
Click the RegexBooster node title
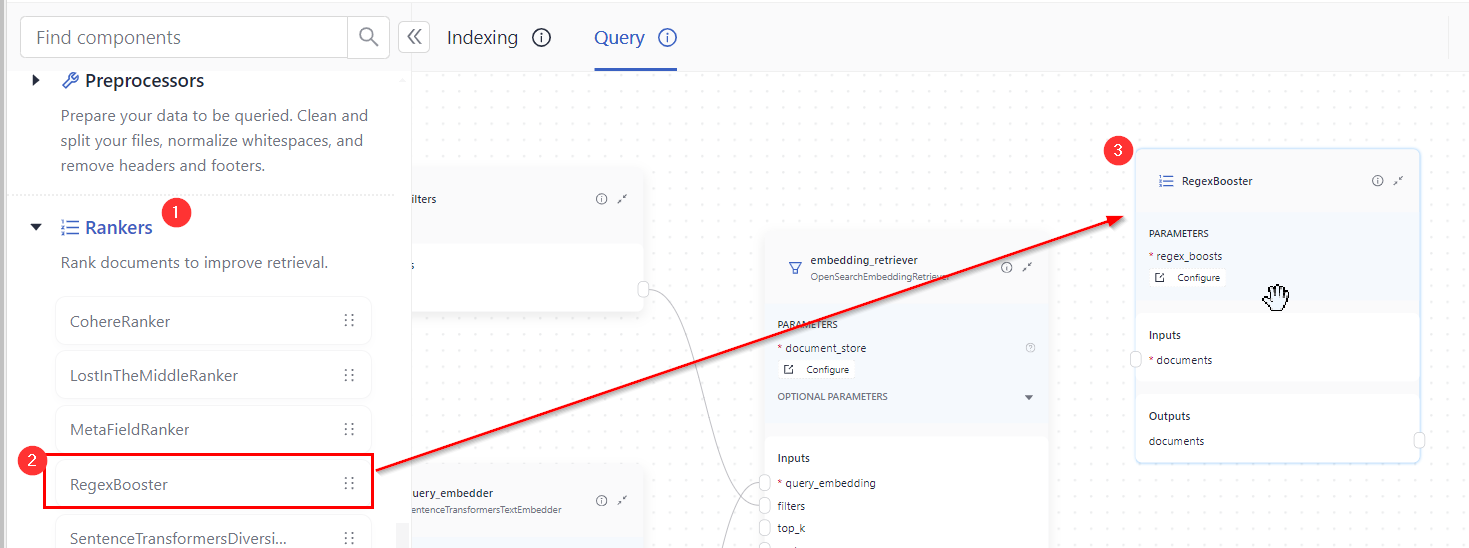click(x=1217, y=181)
